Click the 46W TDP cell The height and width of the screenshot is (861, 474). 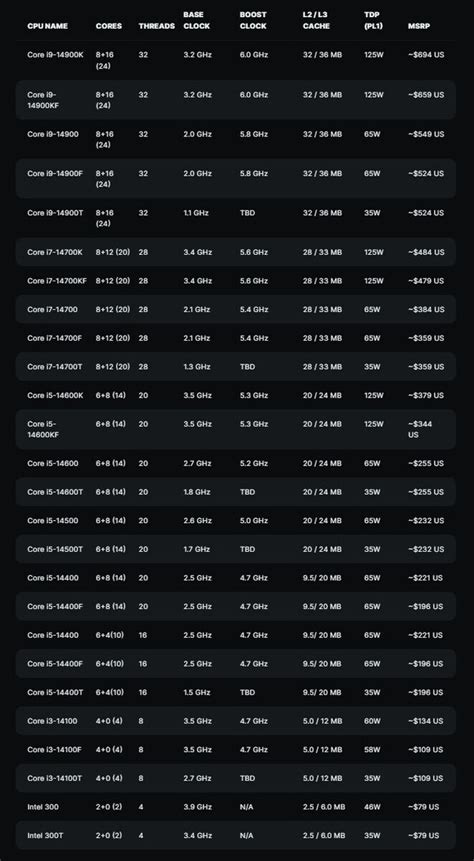(372, 807)
